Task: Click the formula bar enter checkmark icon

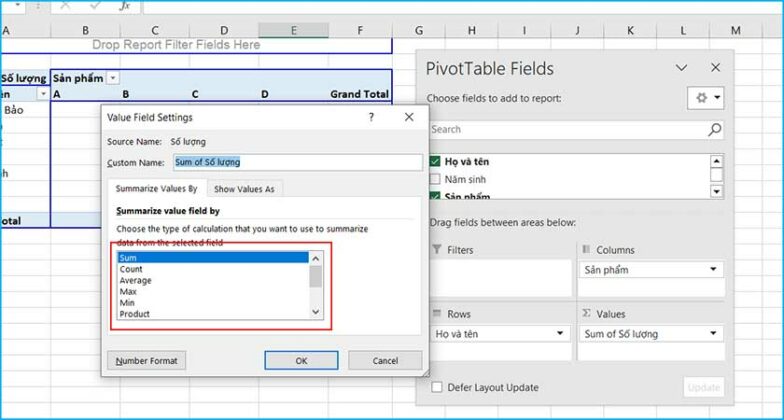Action: click(94, 6)
